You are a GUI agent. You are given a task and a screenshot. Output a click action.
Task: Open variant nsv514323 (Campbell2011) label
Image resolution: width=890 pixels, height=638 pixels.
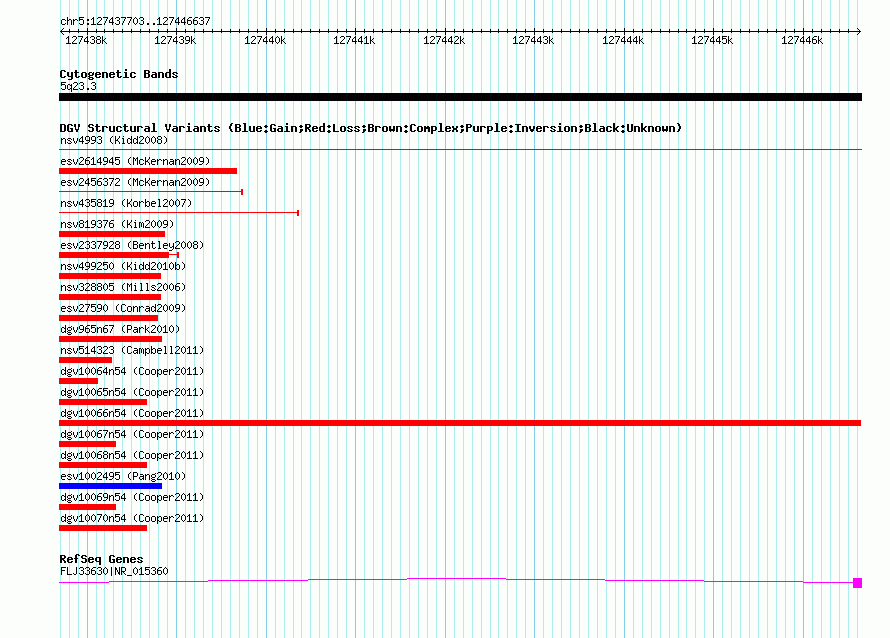tap(132, 350)
